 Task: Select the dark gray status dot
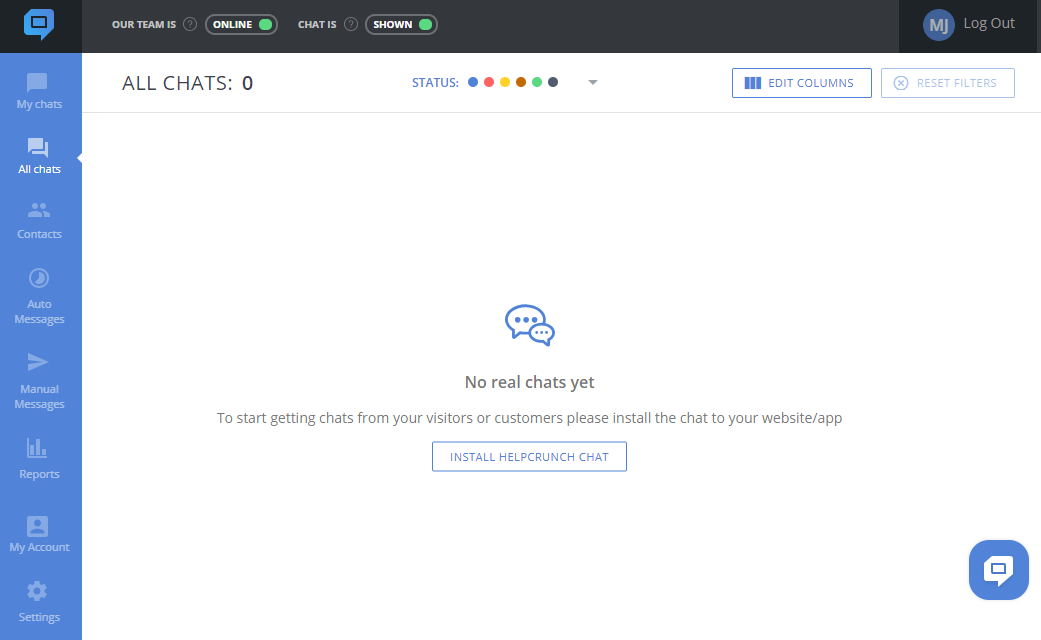pyautogui.click(x=553, y=82)
